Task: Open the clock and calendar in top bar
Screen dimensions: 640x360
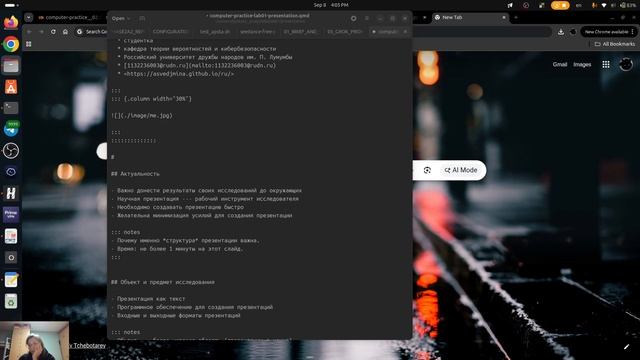Action: pos(331,5)
